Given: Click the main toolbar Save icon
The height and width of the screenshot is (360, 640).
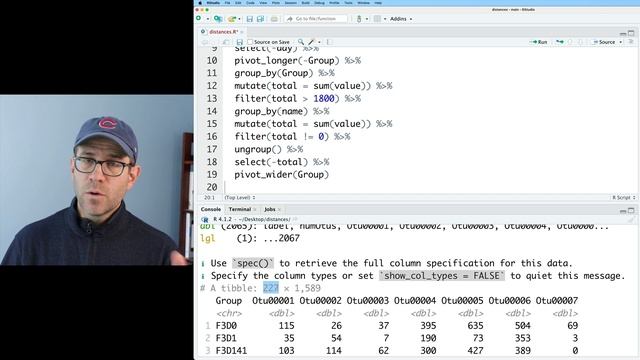Looking at the screenshot, I should point(250,19).
